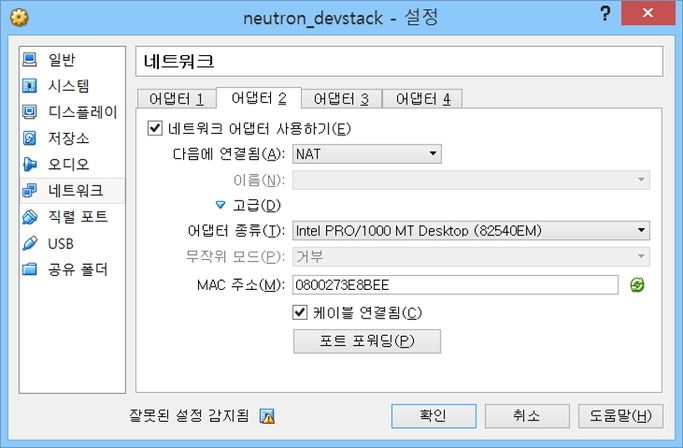Click the Audio (오디오) speaker icon
The height and width of the screenshot is (448, 683).
pos(30,164)
